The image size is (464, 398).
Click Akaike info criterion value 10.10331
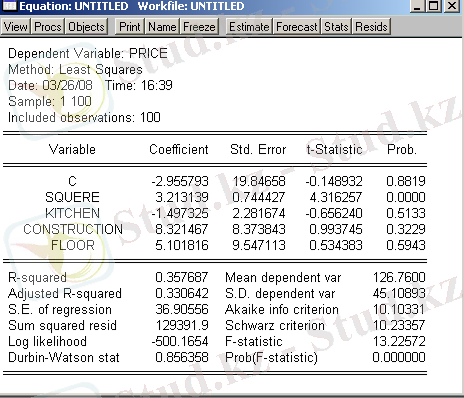399,309
